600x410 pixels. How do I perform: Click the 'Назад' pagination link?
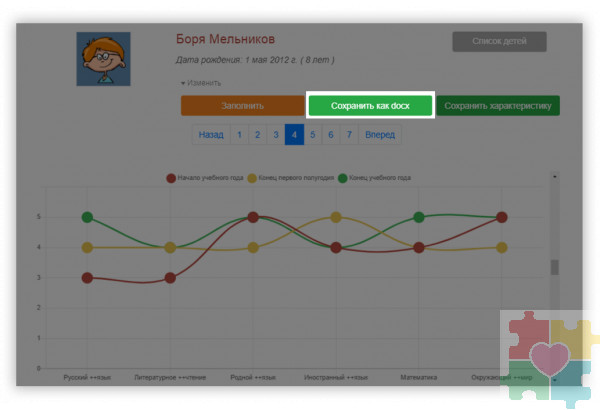click(x=210, y=134)
